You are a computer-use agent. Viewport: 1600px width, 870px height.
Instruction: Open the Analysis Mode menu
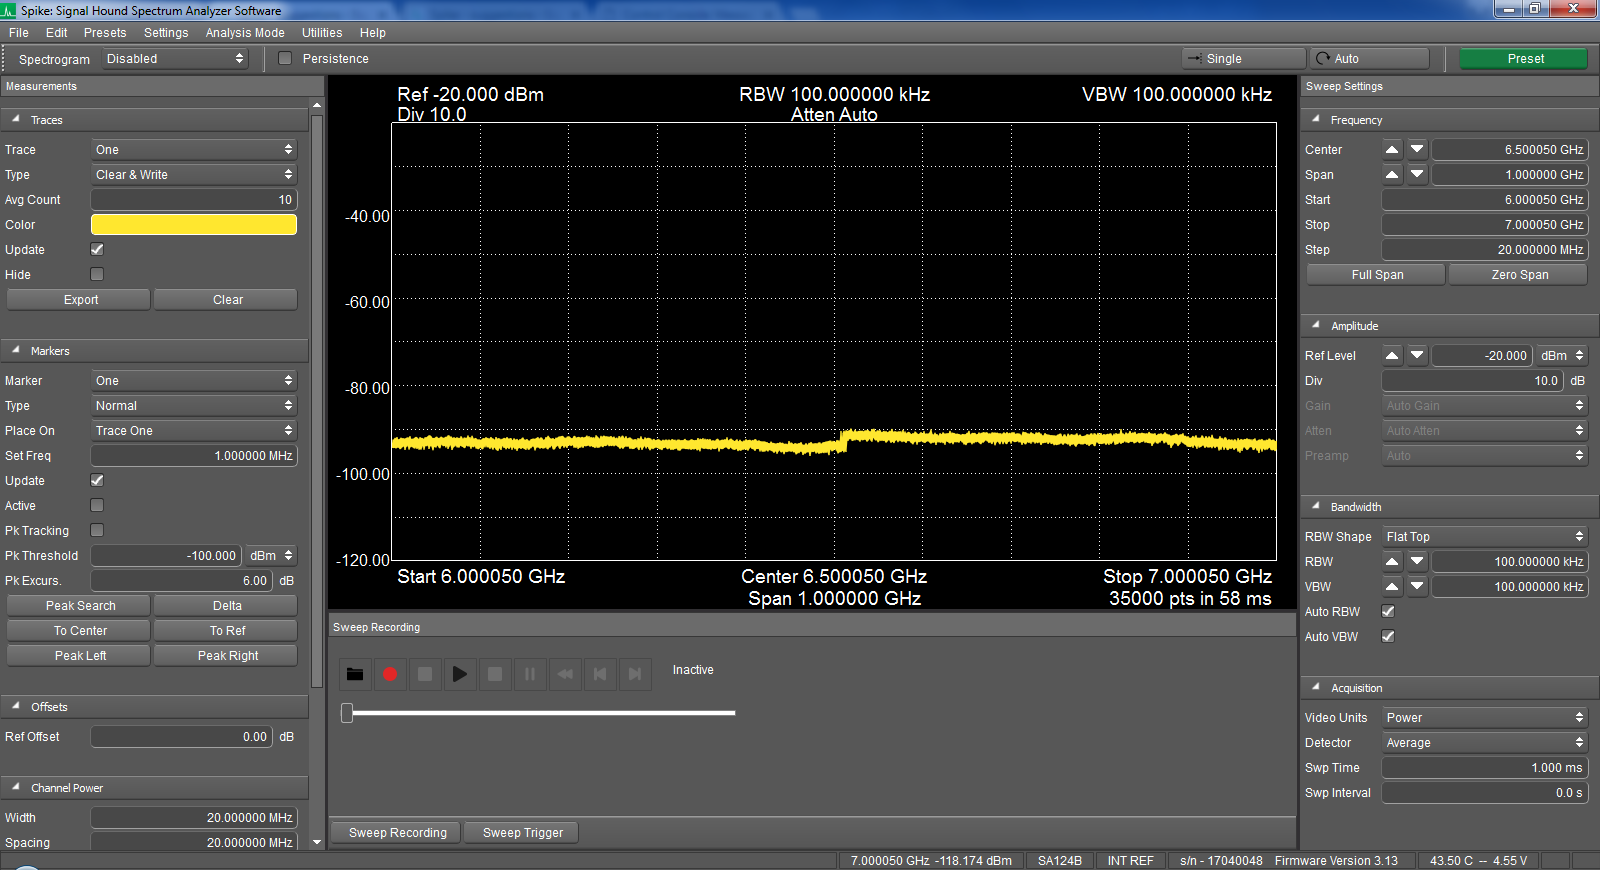tap(245, 32)
